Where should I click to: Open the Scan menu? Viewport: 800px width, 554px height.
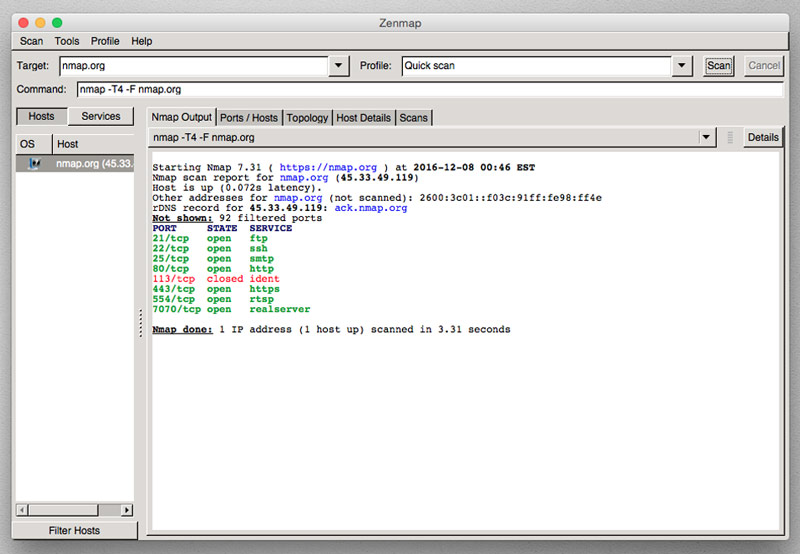[x=31, y=41]
